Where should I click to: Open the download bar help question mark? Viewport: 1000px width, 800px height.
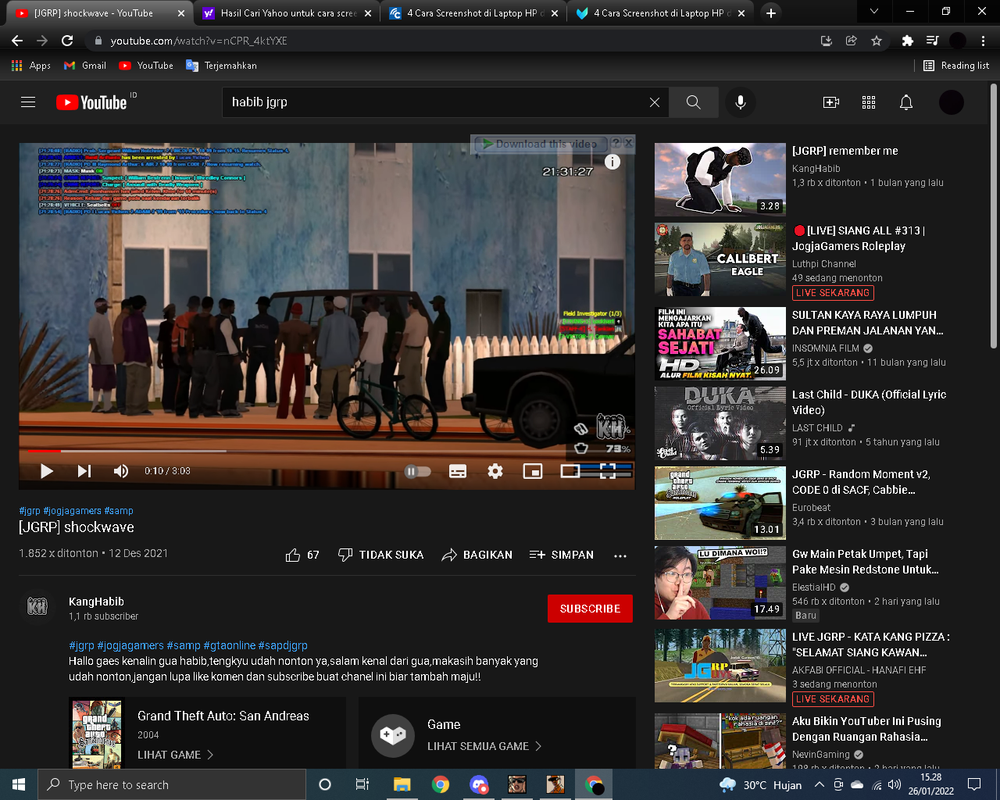click(x=615, y=143)
